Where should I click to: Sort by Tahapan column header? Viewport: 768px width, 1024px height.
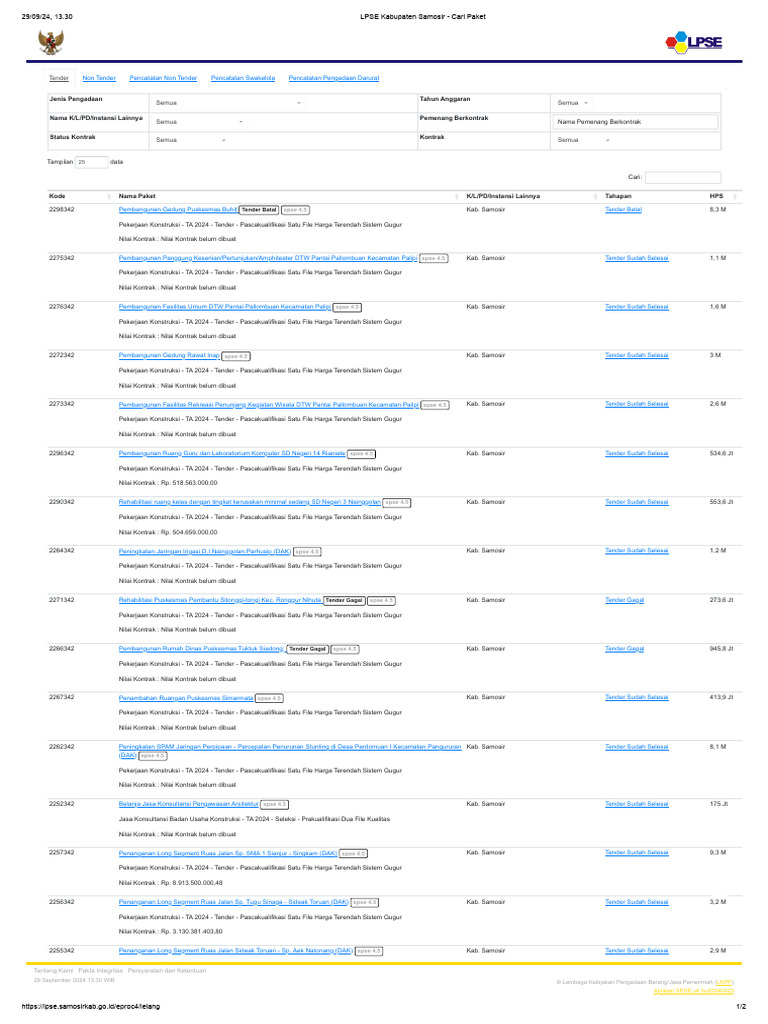[652, 196]
